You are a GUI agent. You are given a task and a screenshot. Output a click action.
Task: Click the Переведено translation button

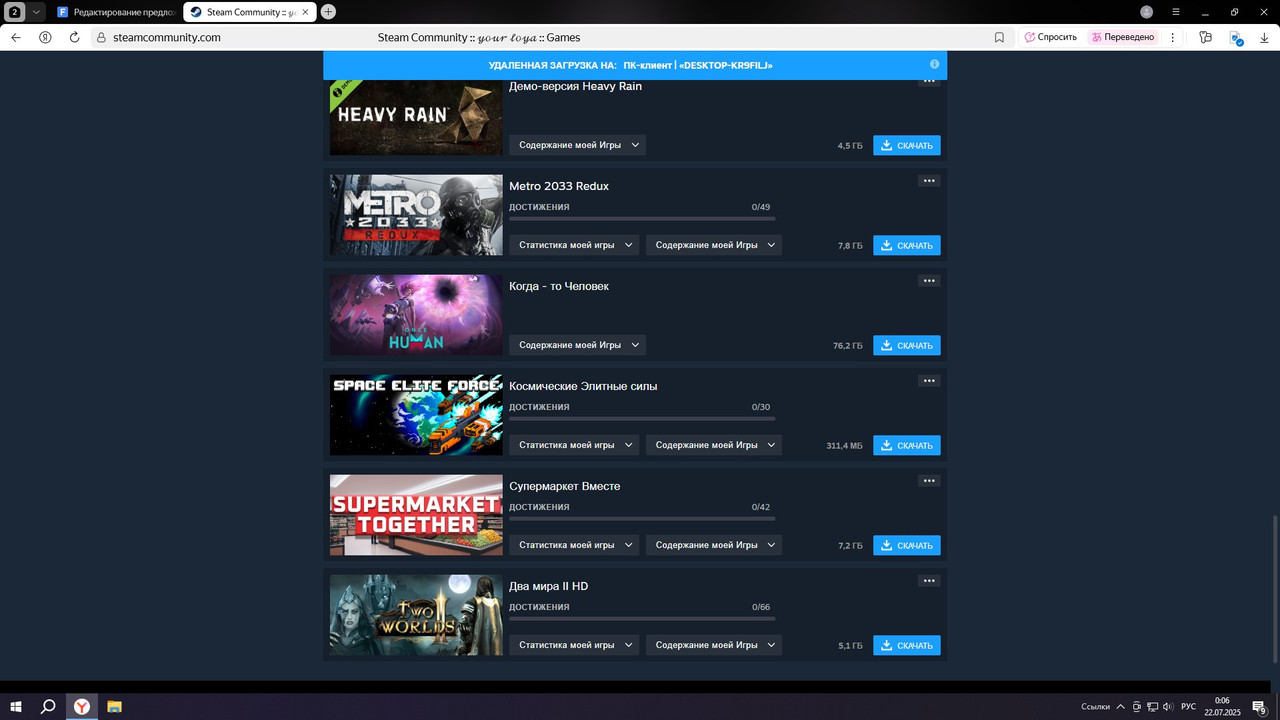click(1123, 37)
